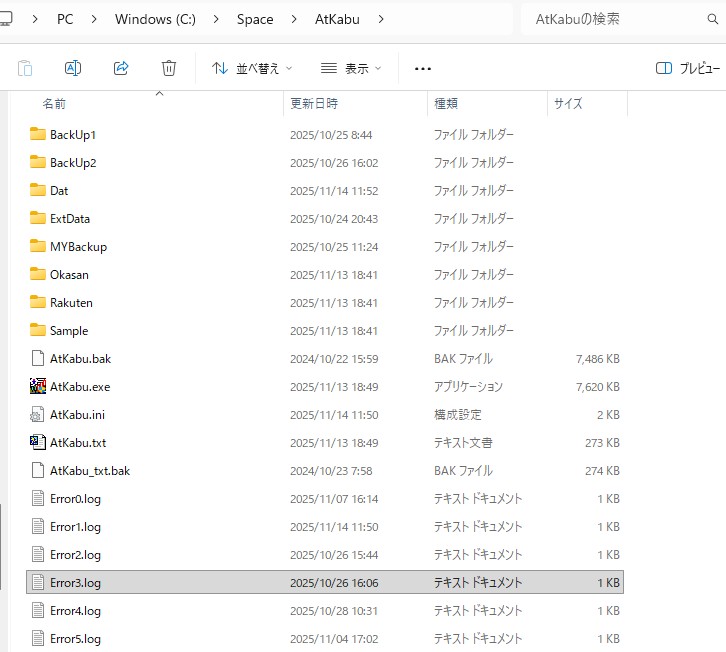Image resolution: width=726 pixels, height=652 pixels.
Task: Click the grayed-out Paste clipboard icon
Action: point(25,68)
